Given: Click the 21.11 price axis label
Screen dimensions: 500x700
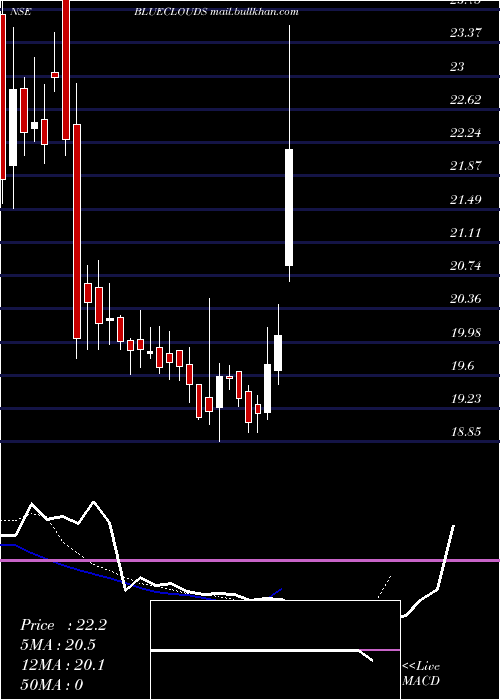Looking at the screenshot, I should 466,233.
